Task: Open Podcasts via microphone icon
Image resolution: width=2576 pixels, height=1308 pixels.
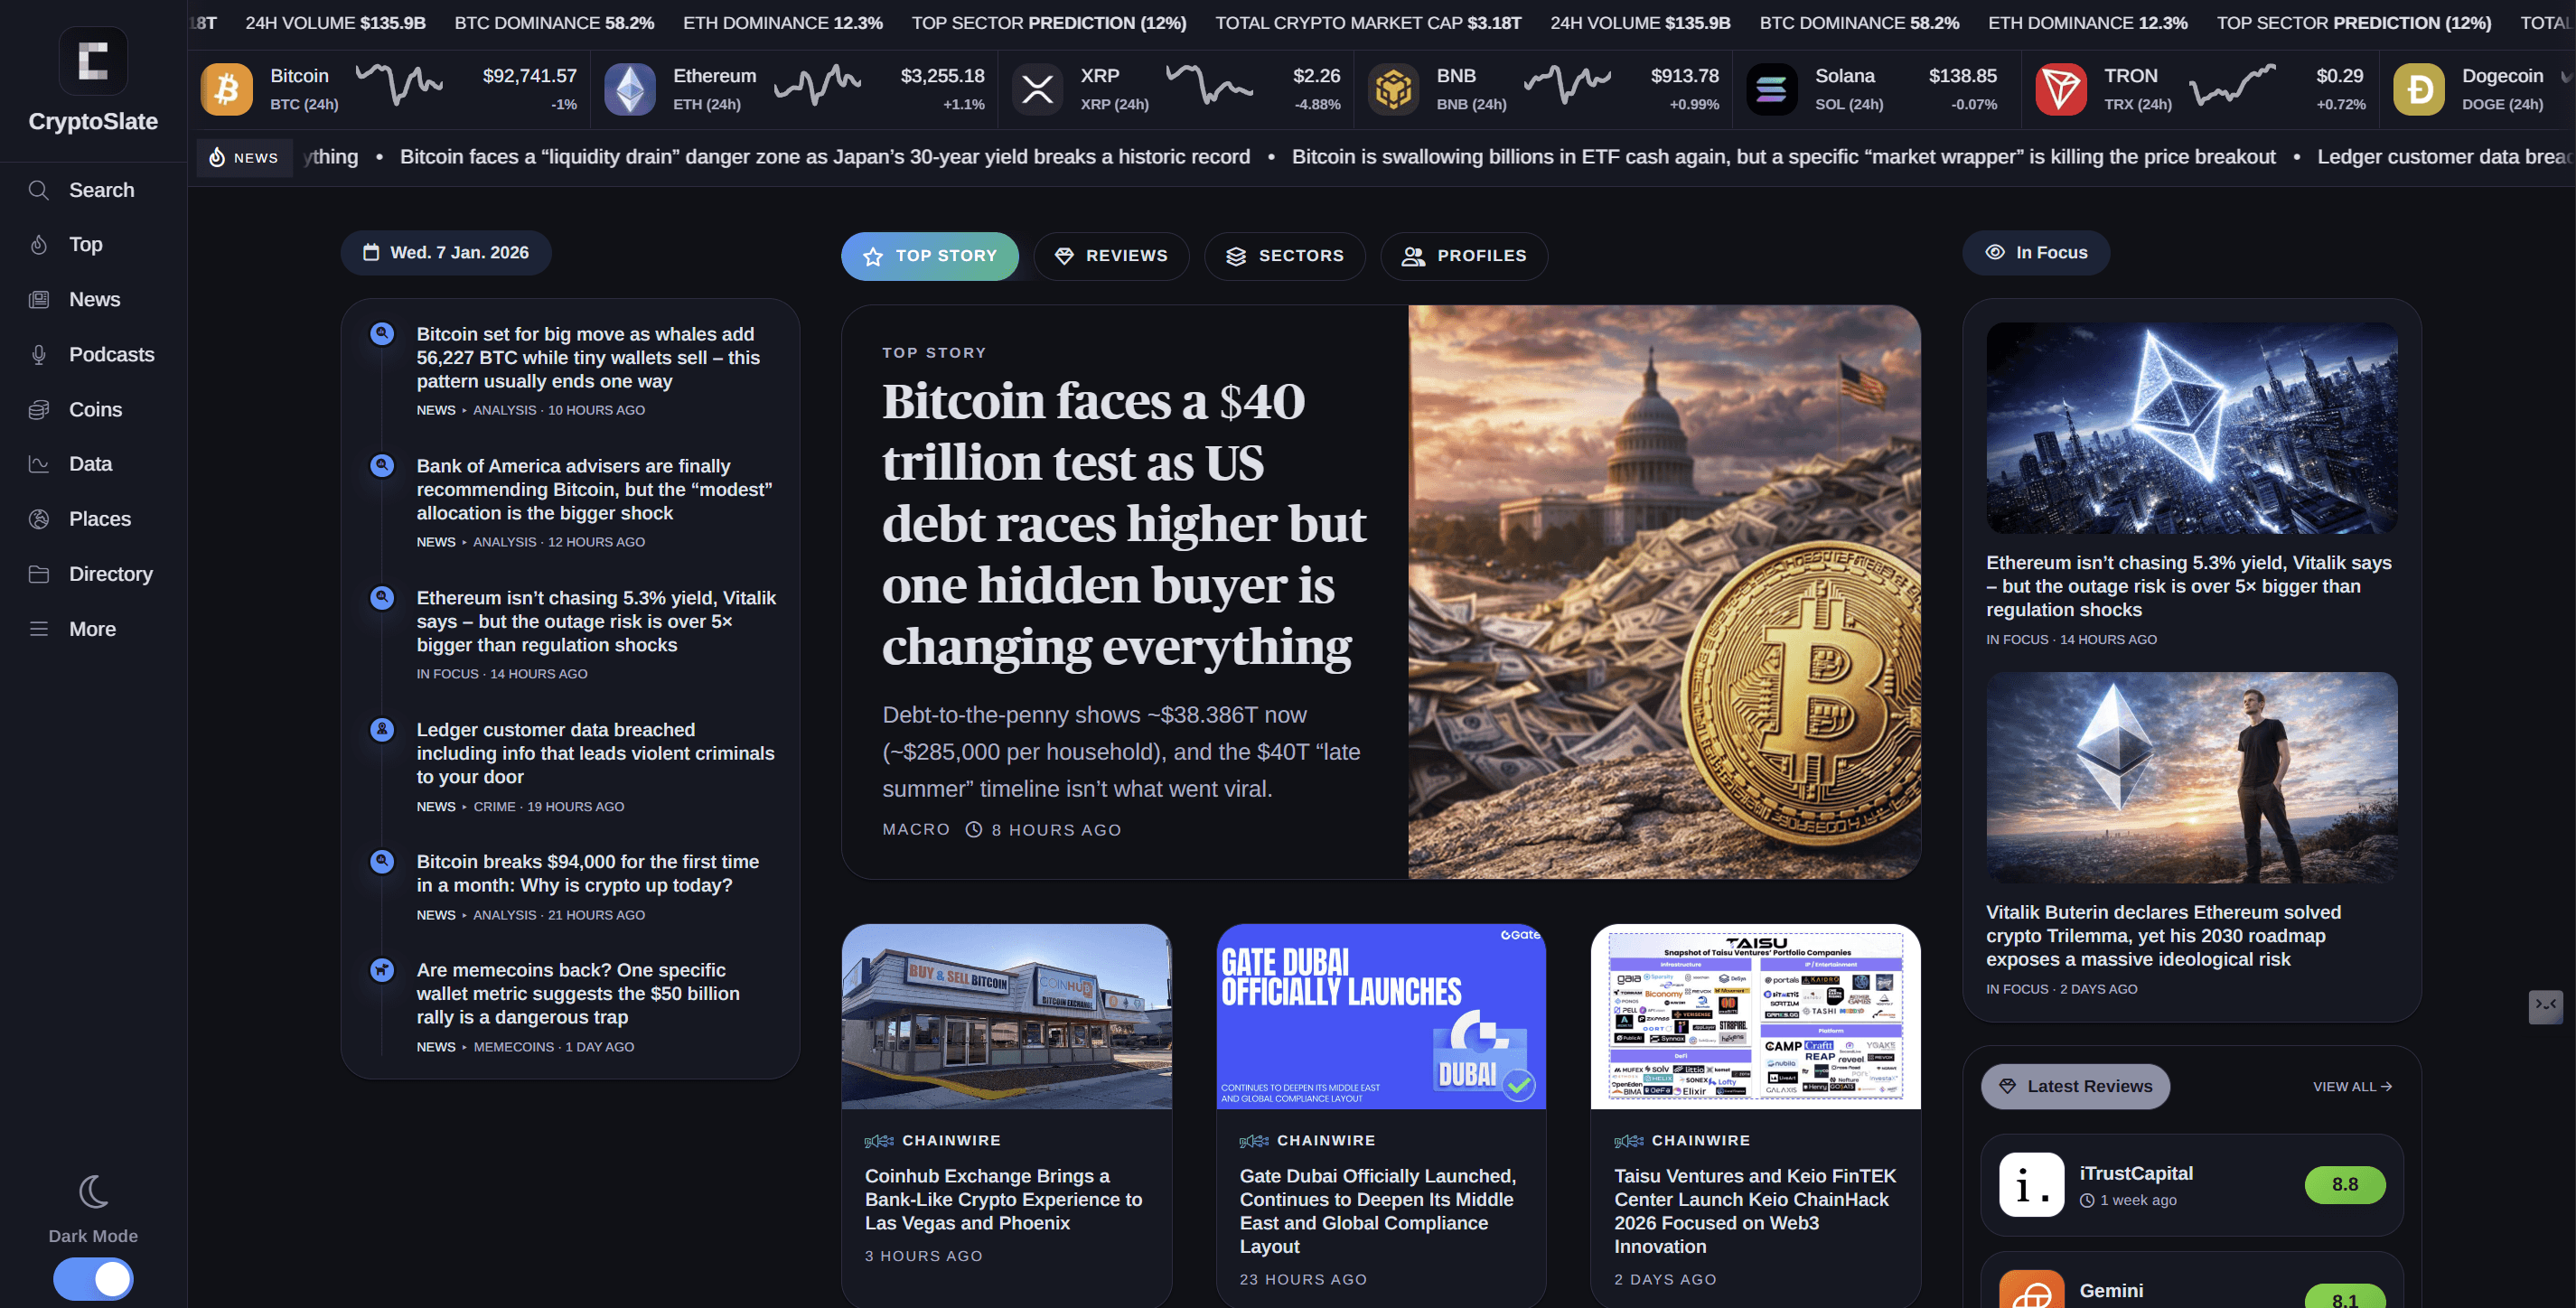Action: (39, 355)
